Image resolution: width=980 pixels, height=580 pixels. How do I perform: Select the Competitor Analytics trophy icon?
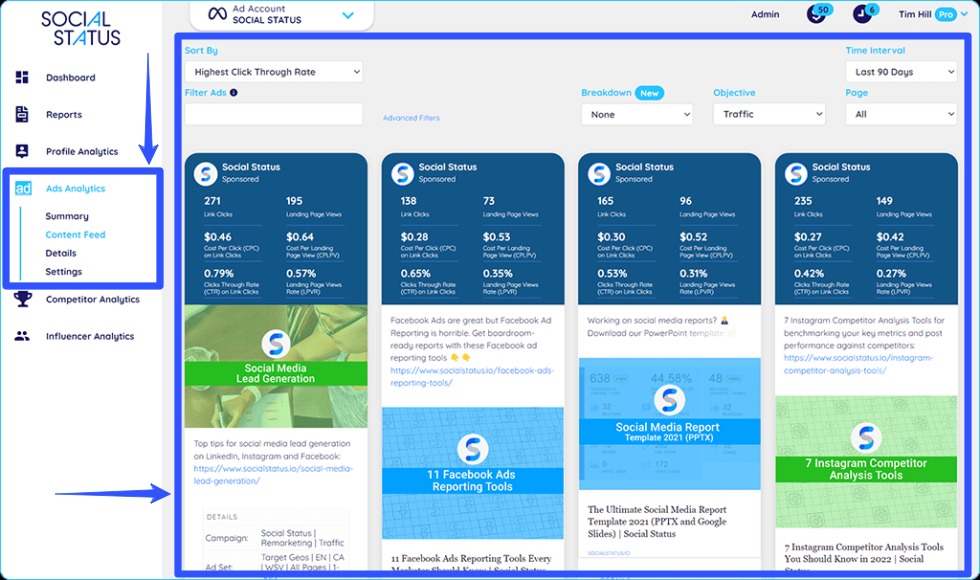point(22,298)
